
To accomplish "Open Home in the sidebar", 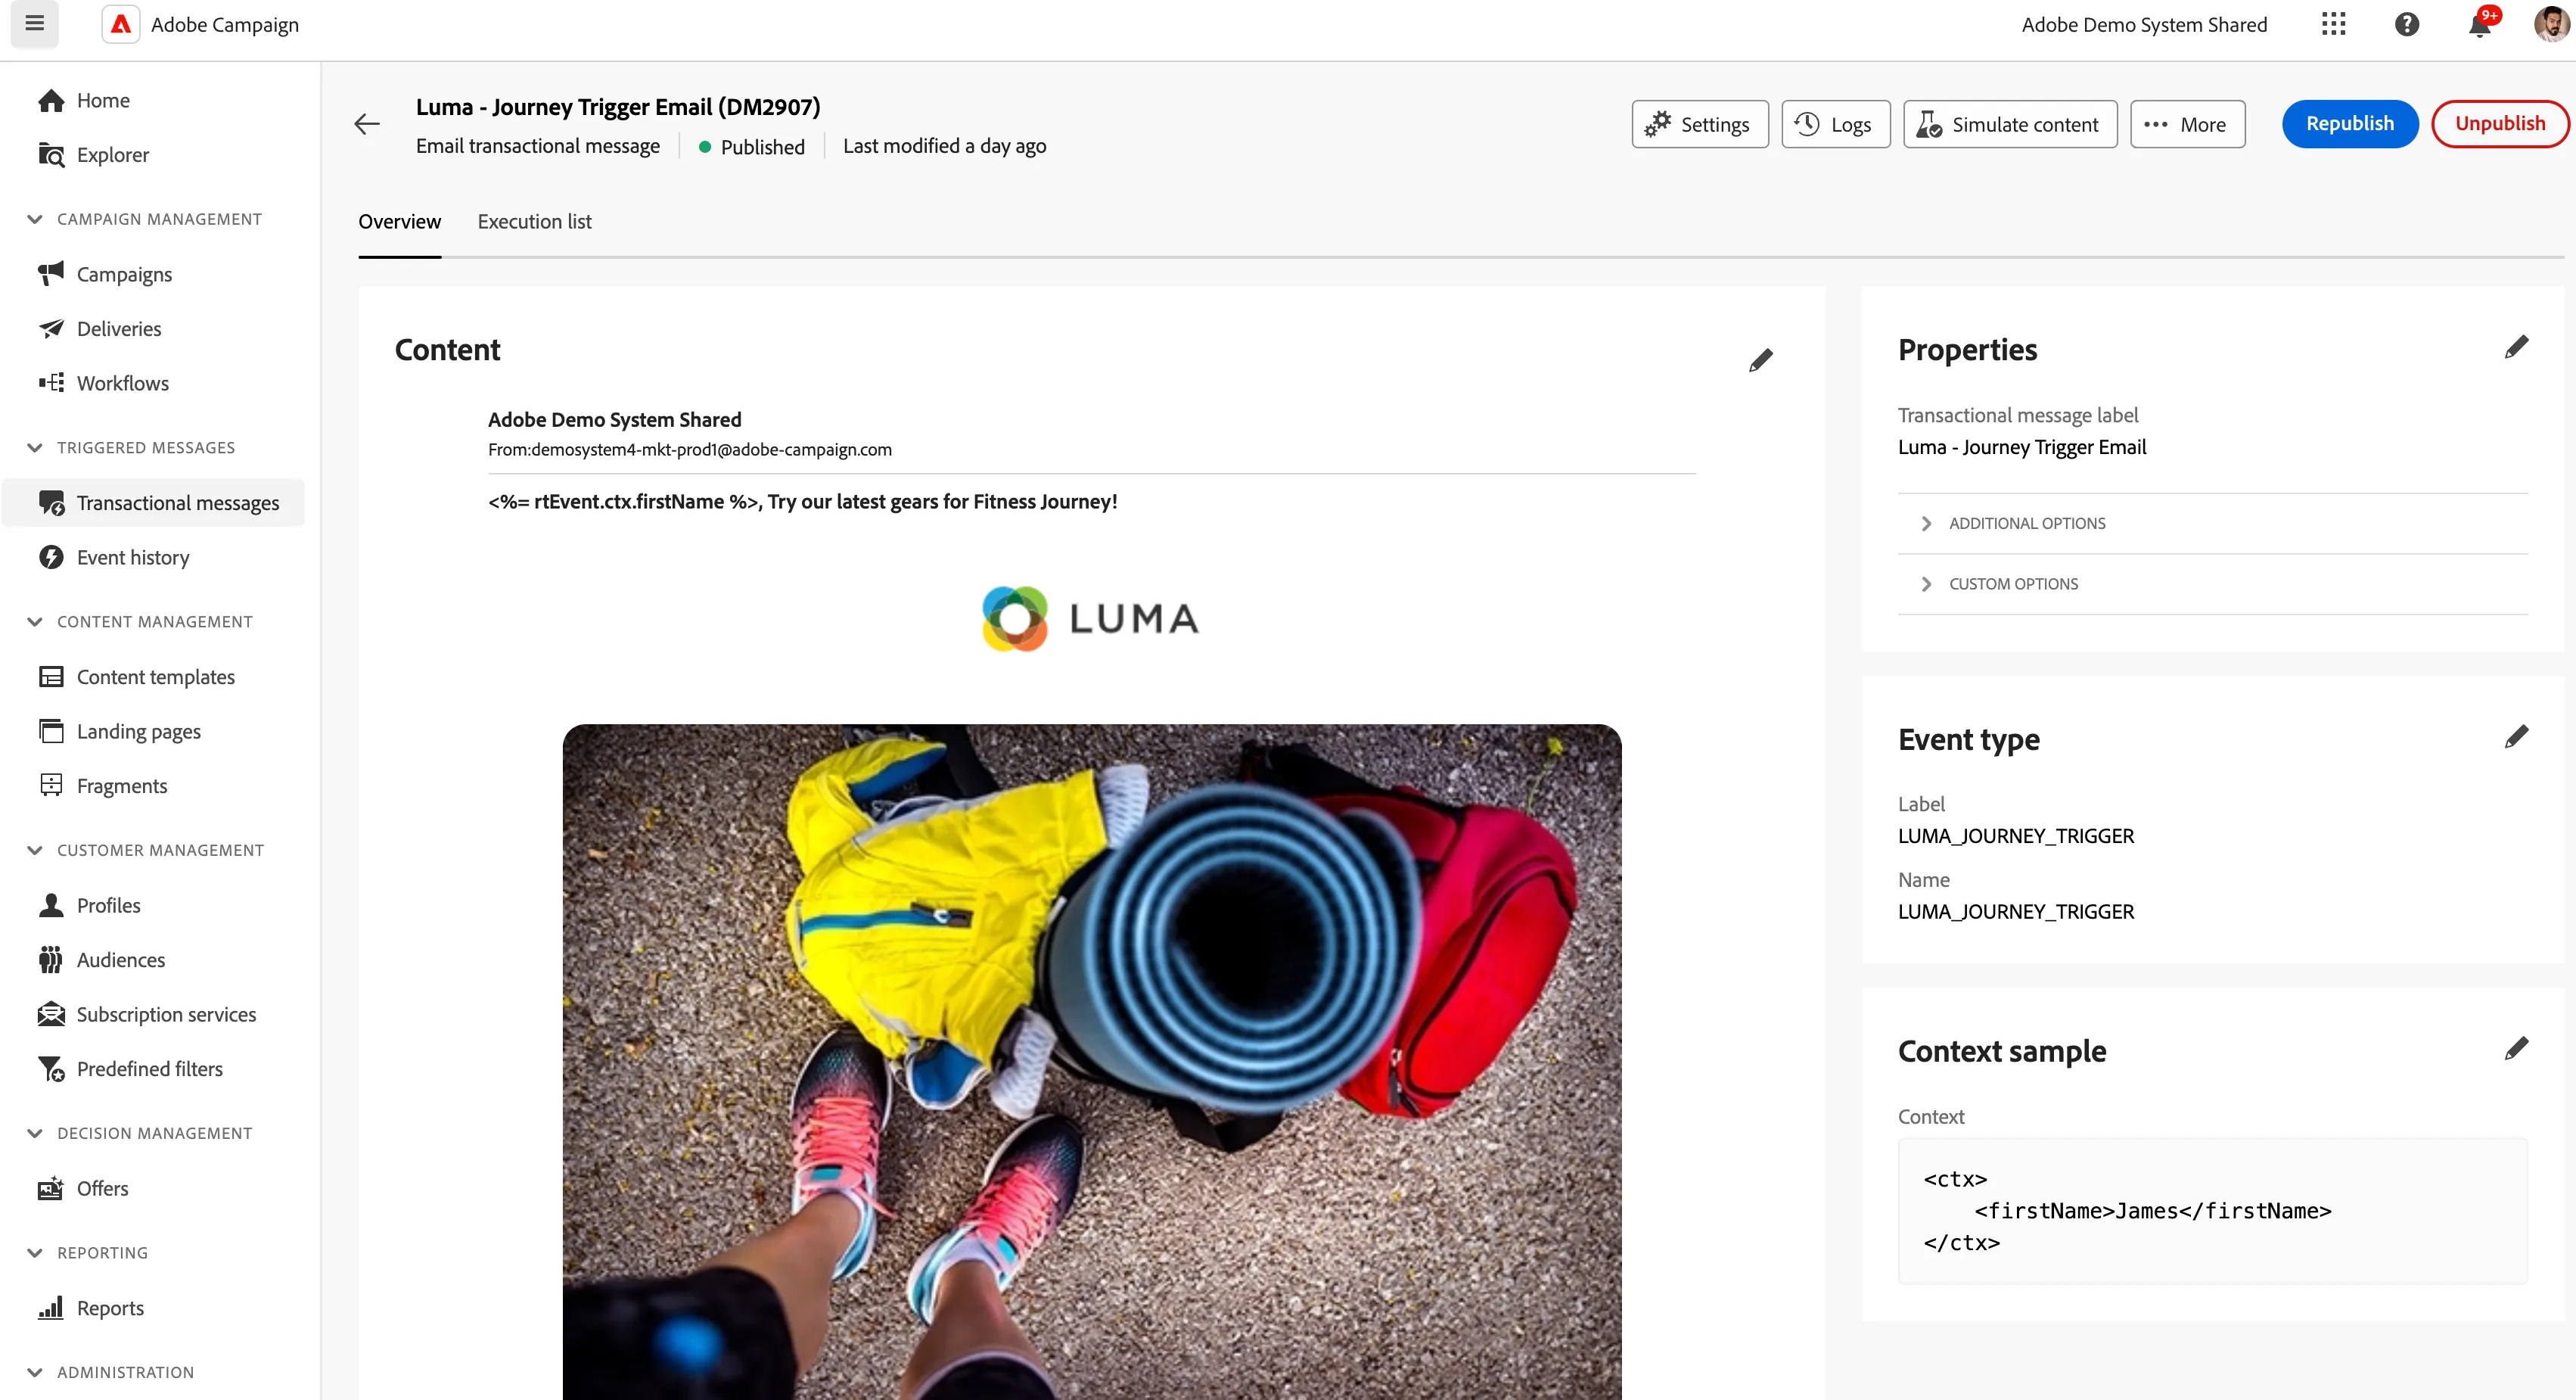I will click(152, 100).
